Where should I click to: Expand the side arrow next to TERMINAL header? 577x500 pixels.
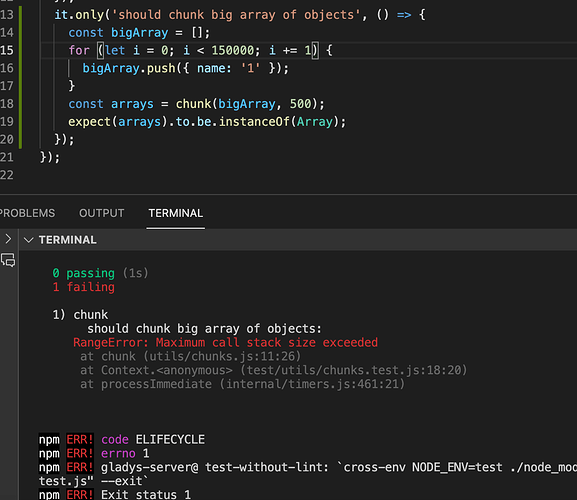[8, 239]
